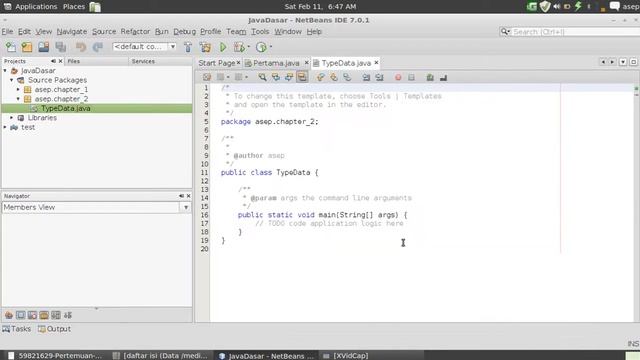Image resolution: width=640 pixels, height=360 pixels.
Task: Click the Profile Main Project icon
Action: (261, 47)
